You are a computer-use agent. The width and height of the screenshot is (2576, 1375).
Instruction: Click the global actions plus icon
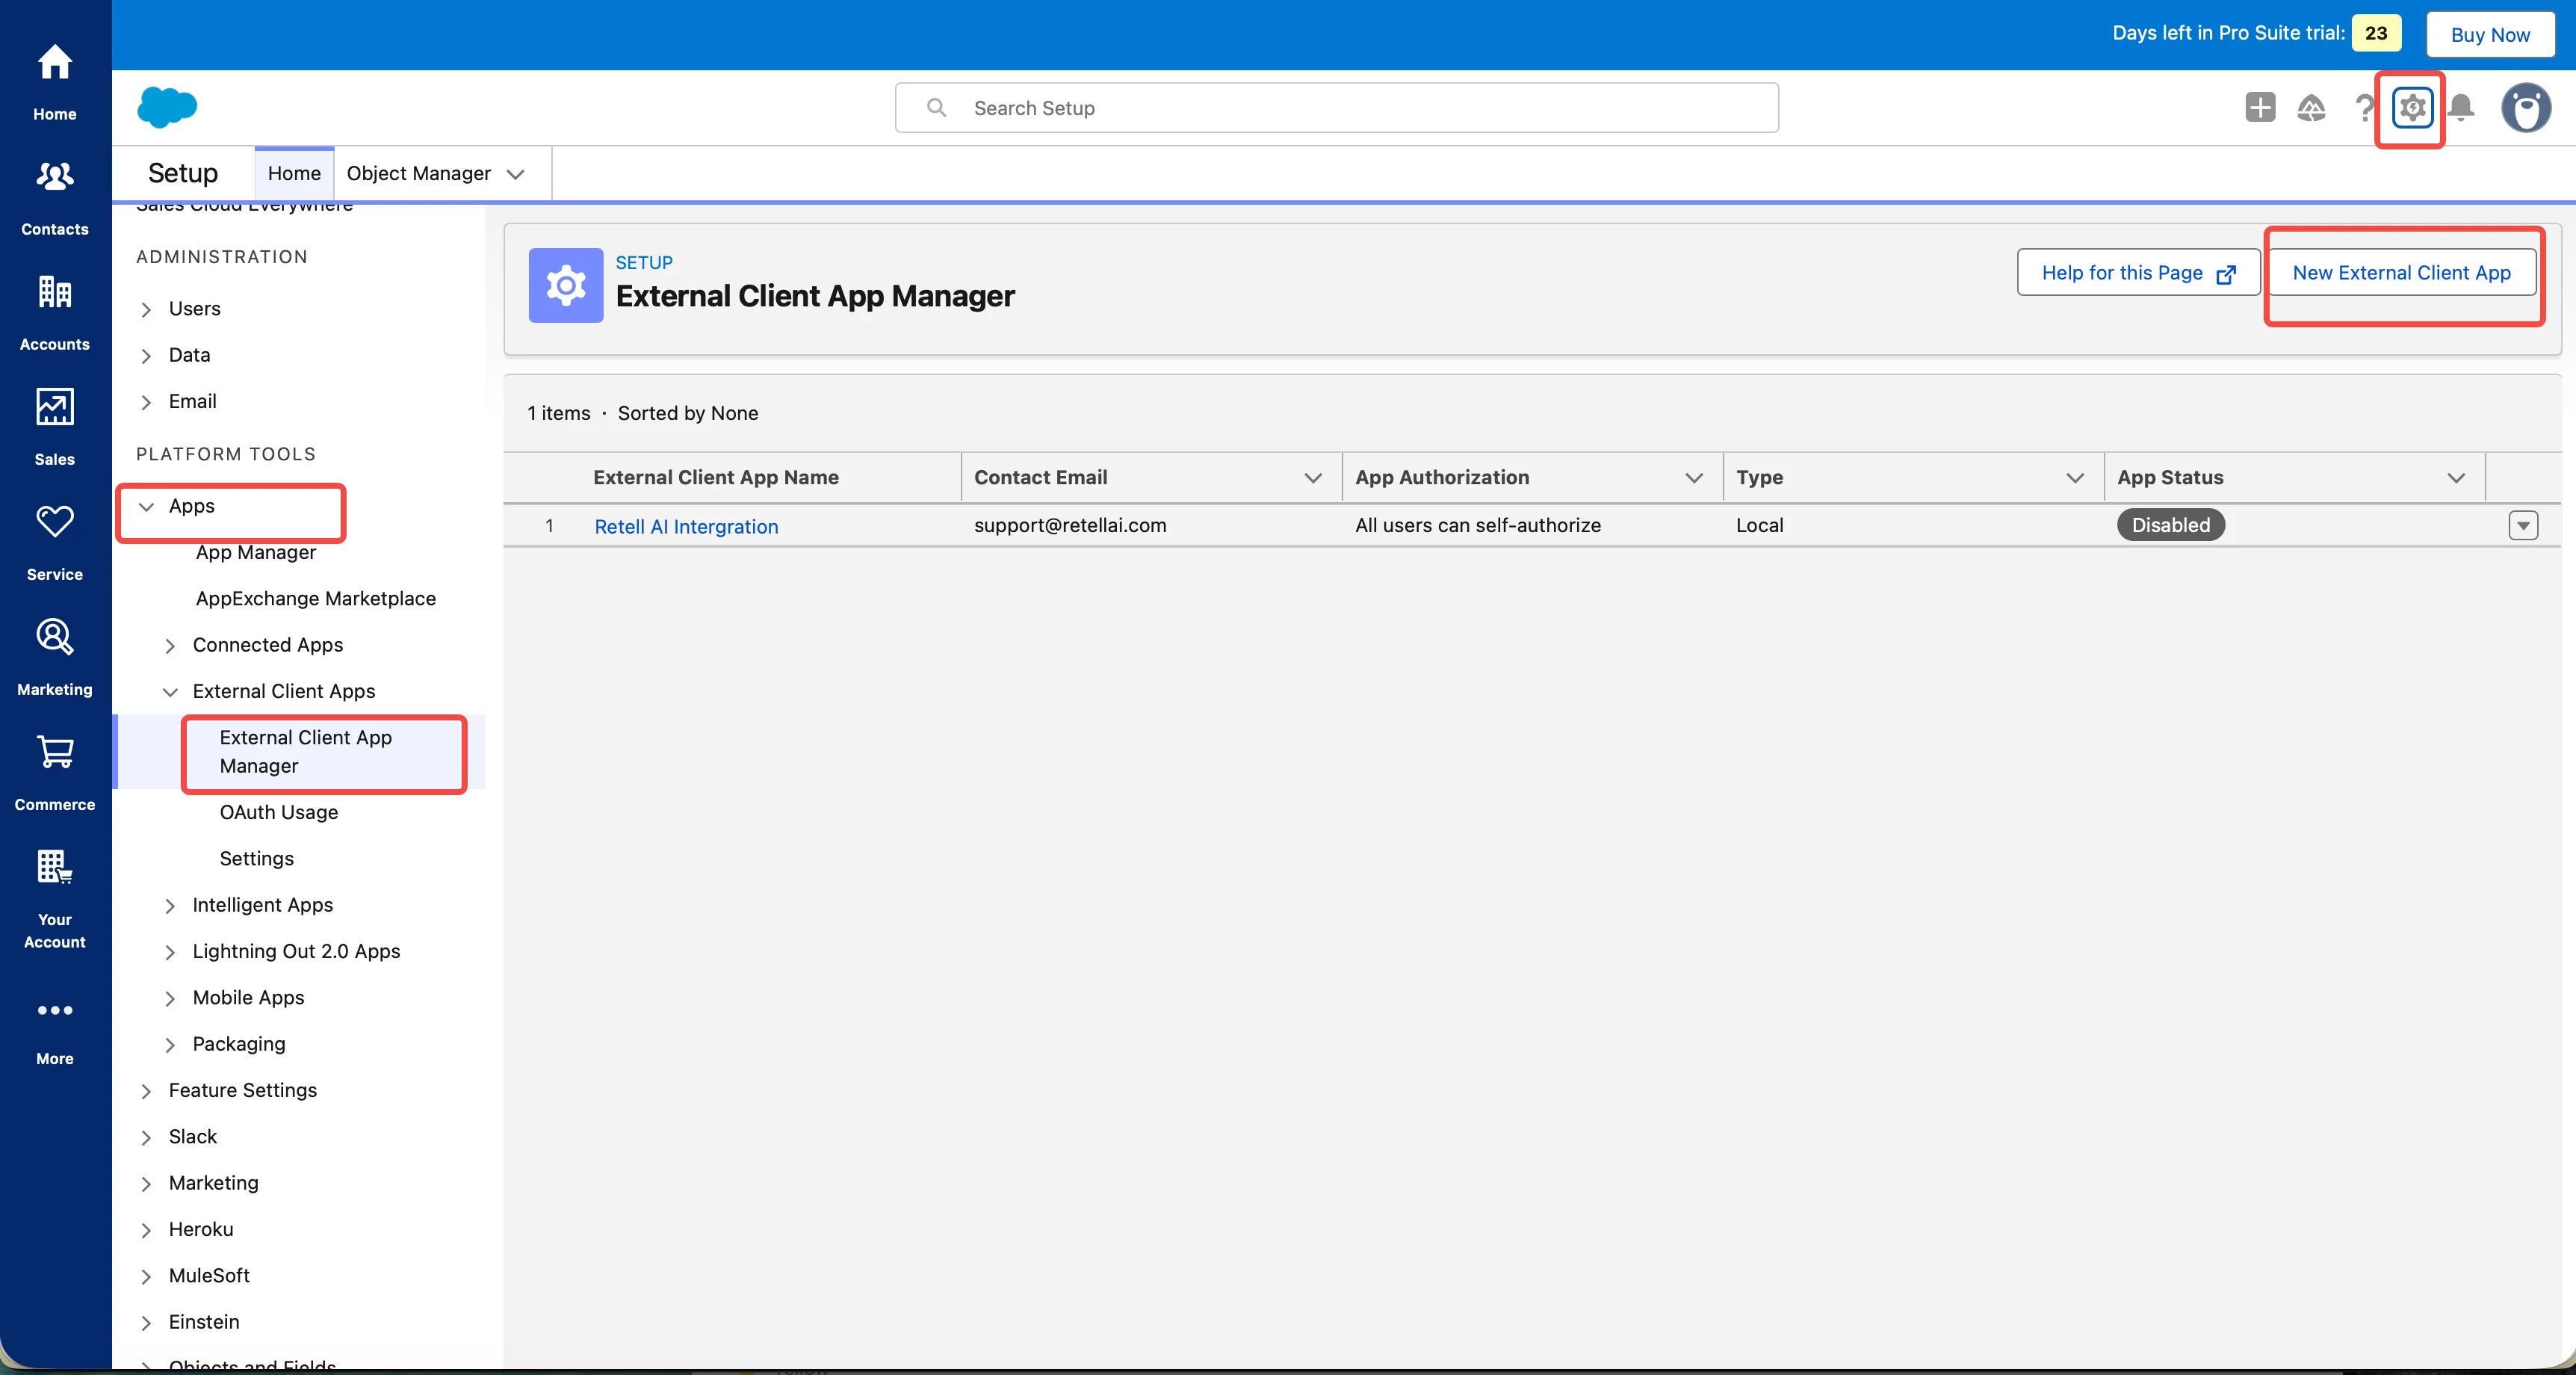pos(2260,107)
